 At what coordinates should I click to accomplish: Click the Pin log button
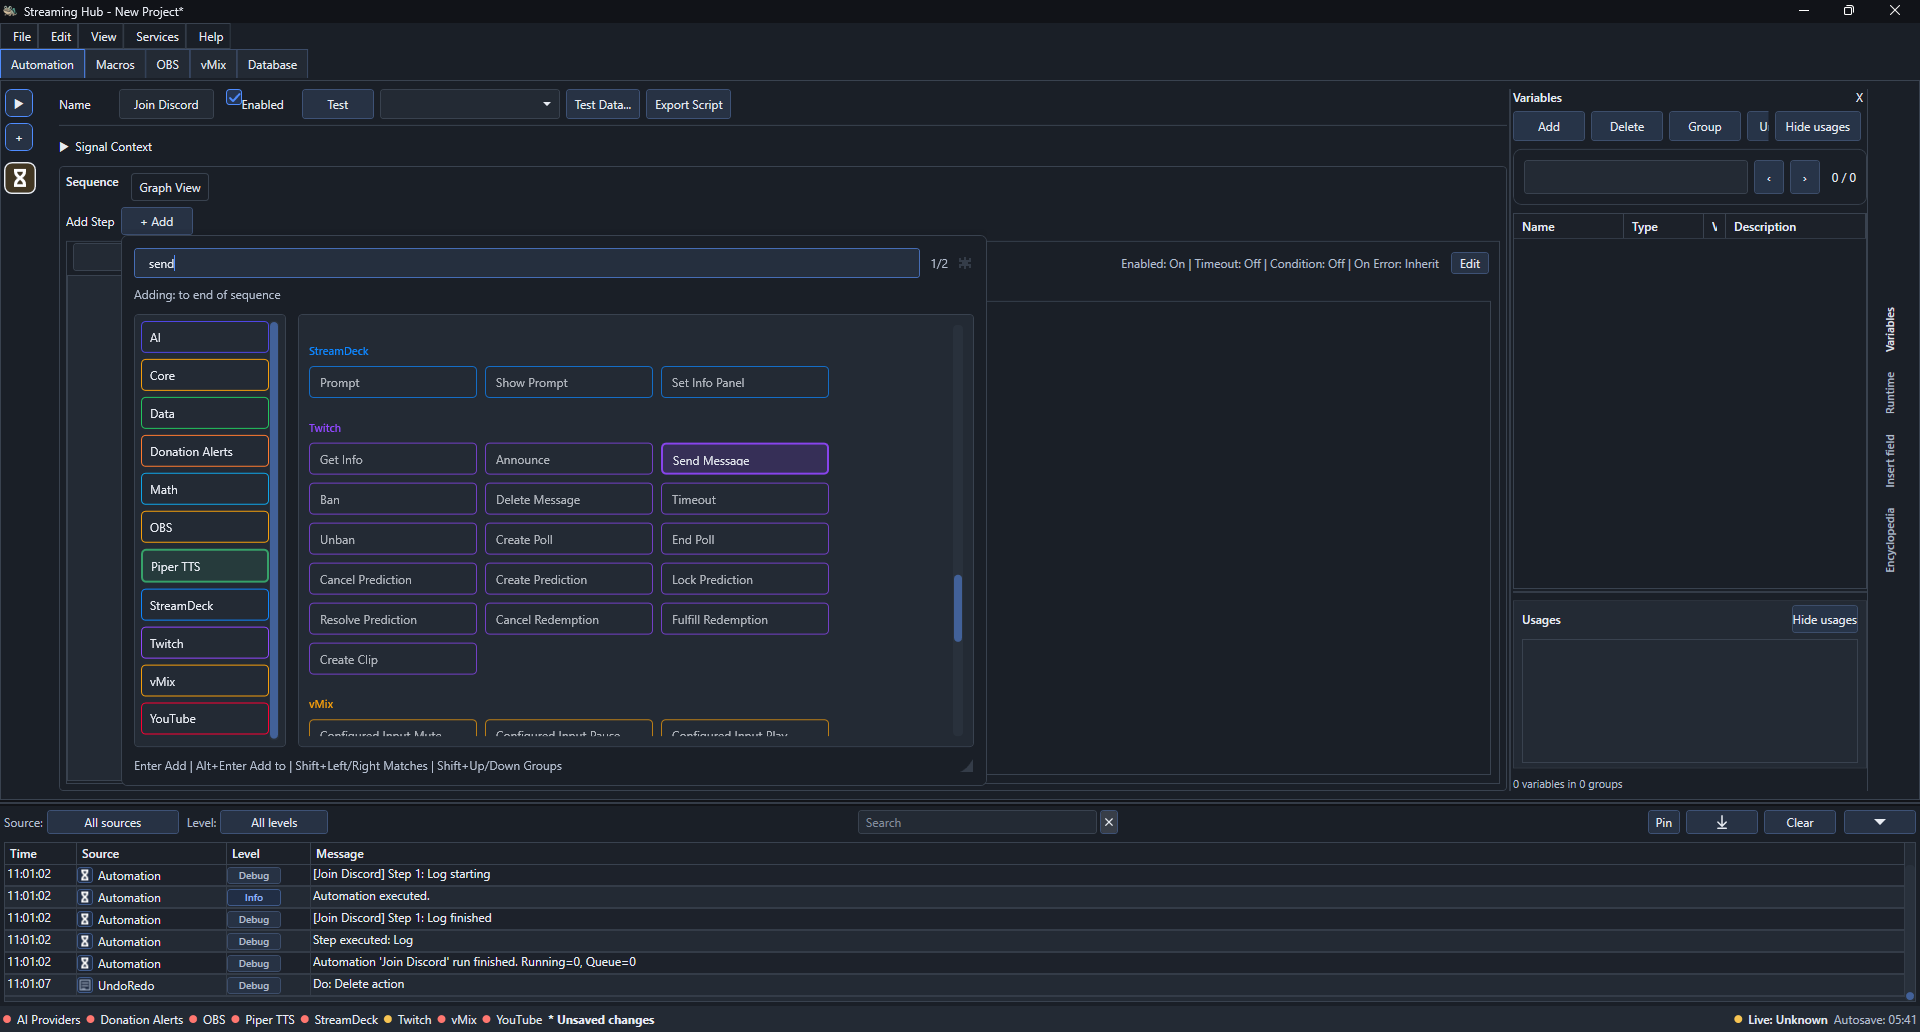tap(1664, 822)
